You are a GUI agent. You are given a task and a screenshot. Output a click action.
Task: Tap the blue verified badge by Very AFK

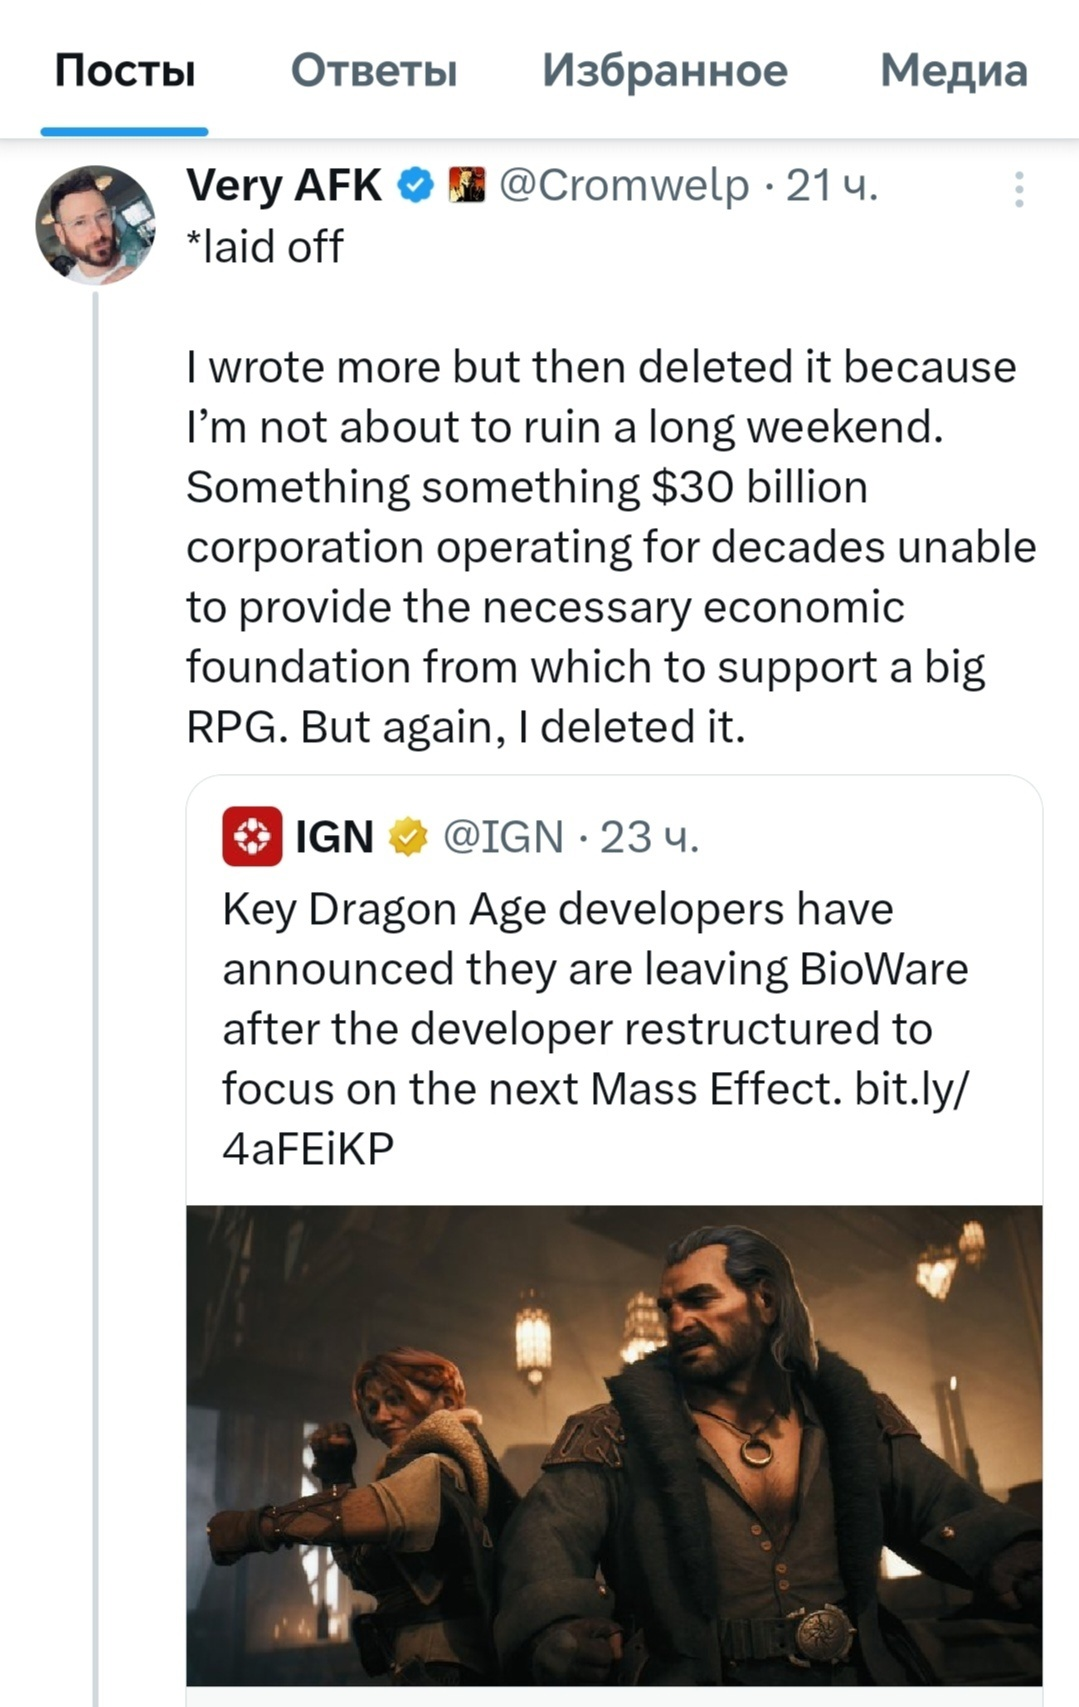[x=416, y=186]
